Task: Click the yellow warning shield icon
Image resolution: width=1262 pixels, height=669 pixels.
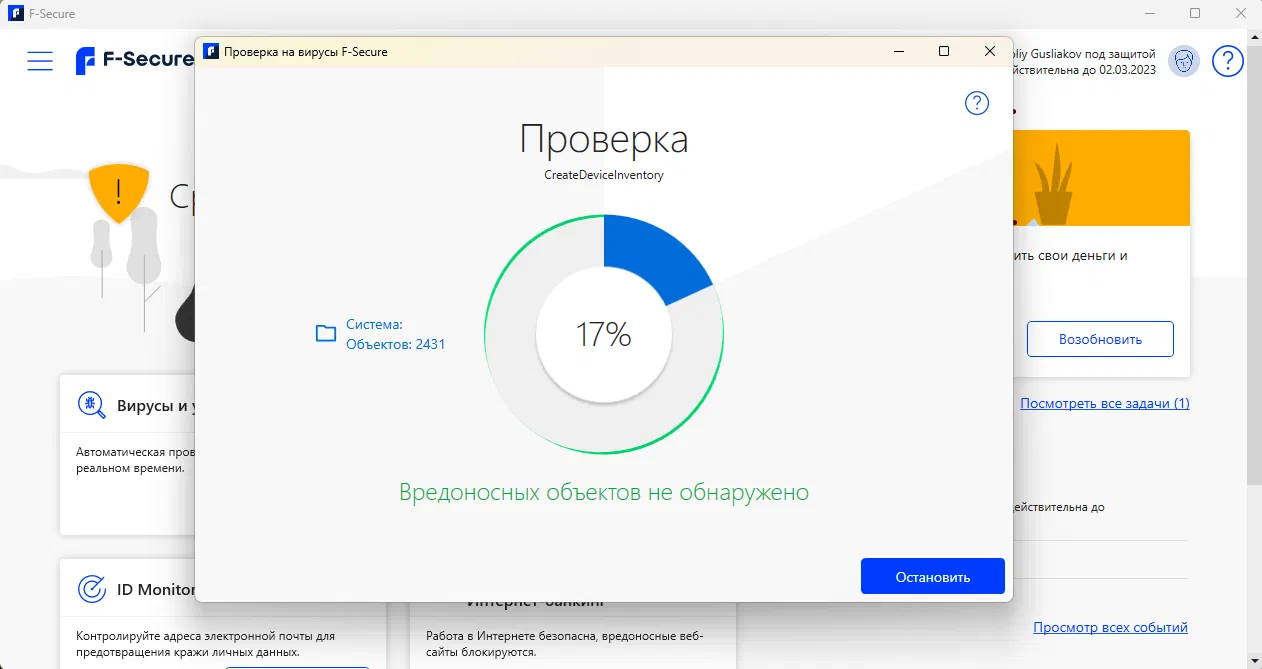Action: coord(119,191)
